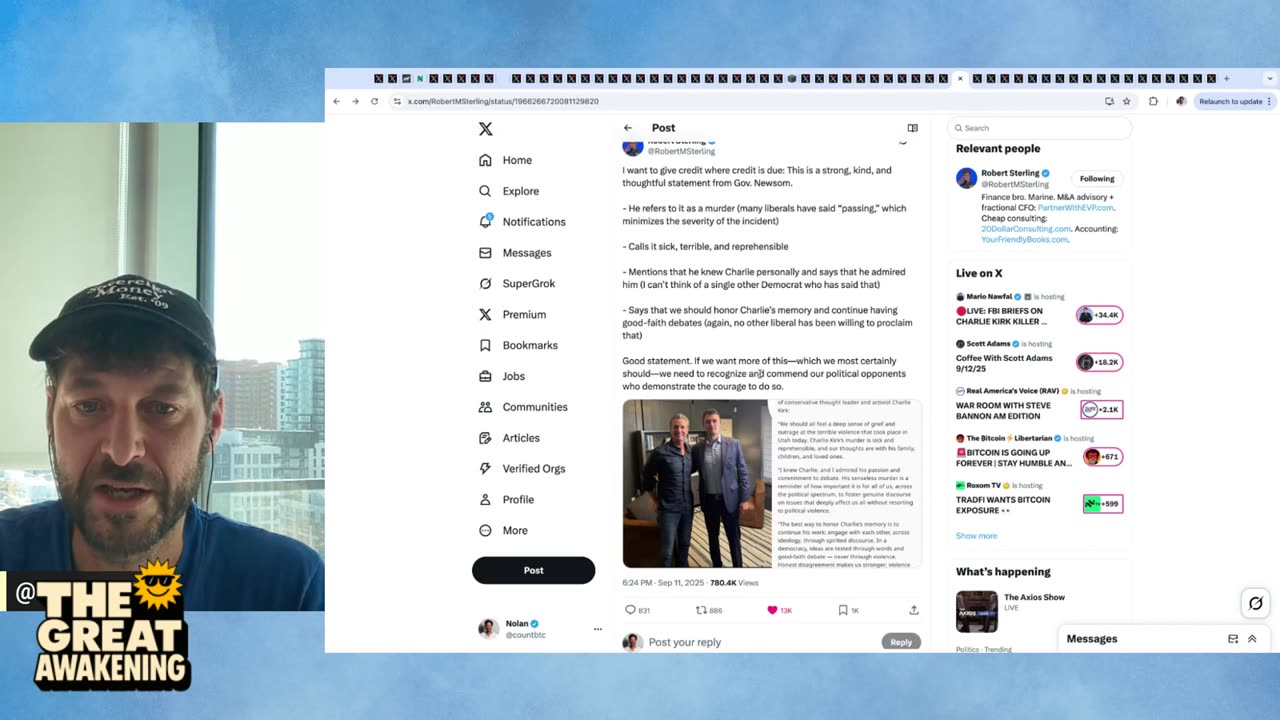Open account menu dots next to Nolan
The width and height of the screenshot is (1280, 720).
click(x=598, y=629)
